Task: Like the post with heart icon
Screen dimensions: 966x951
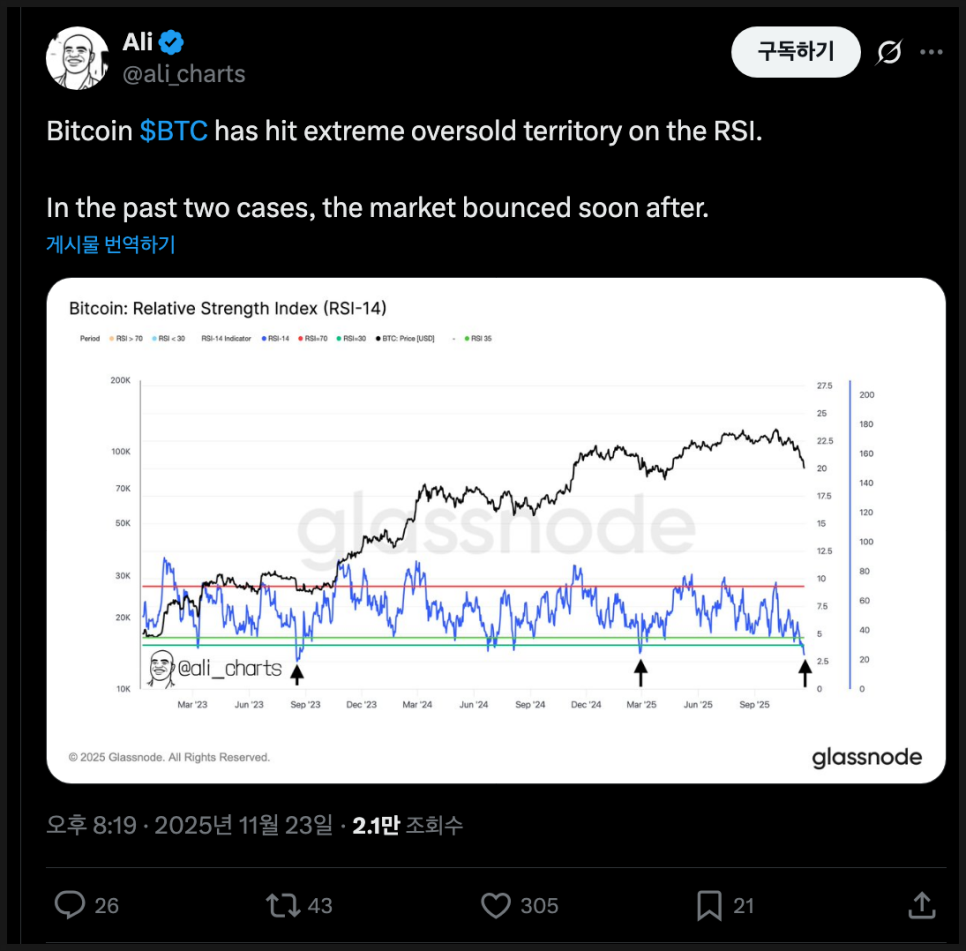Action: coord(496,905)
